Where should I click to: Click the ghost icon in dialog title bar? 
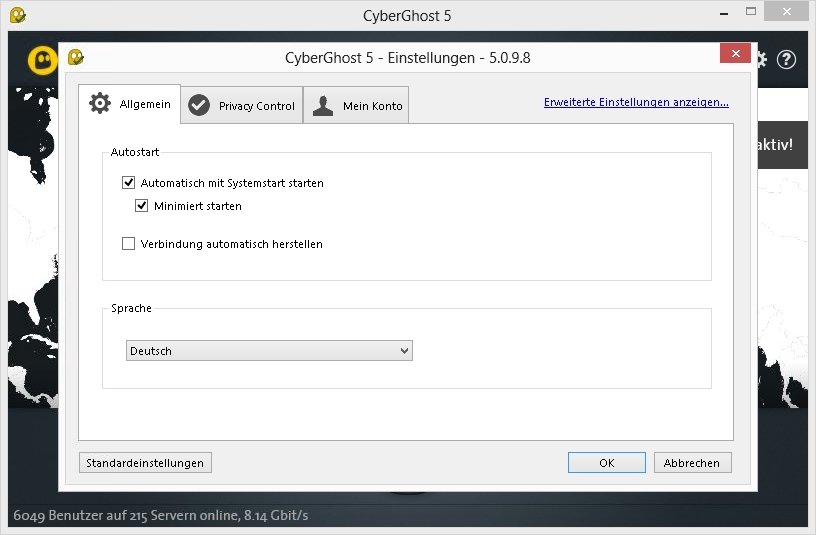[75, 57]
